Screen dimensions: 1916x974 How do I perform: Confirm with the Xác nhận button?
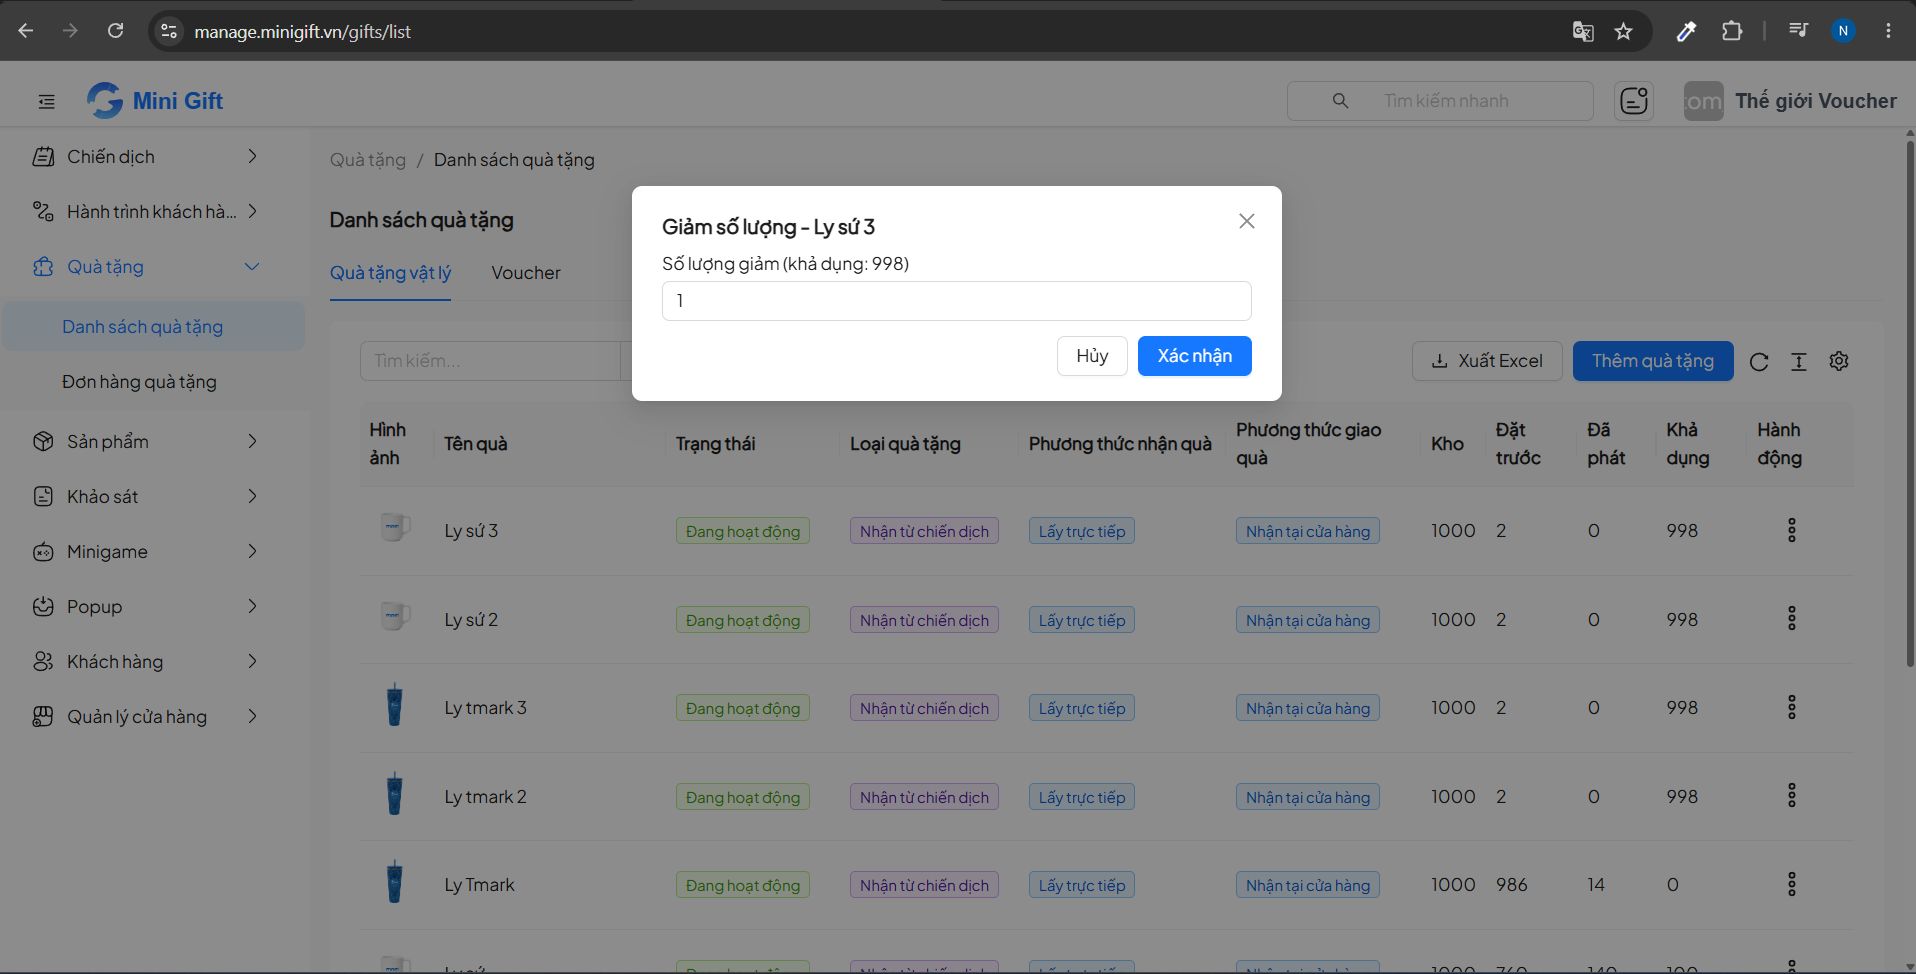click(x=1194, y=356)
